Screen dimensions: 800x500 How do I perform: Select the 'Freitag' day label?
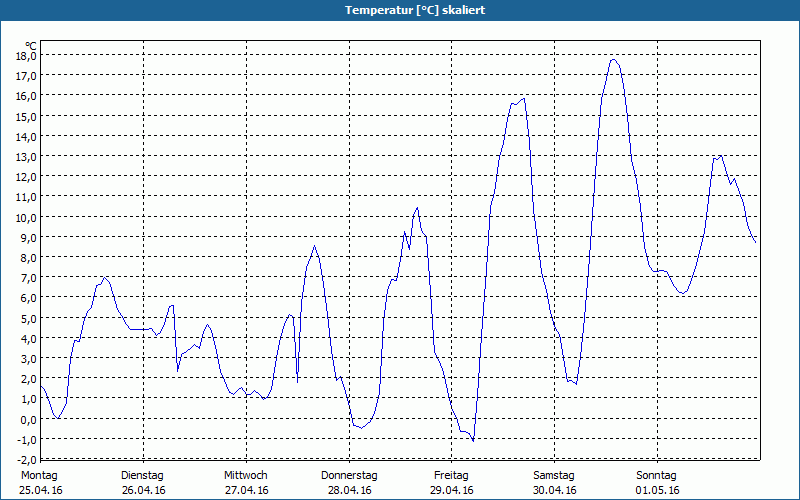click(451, 476)
